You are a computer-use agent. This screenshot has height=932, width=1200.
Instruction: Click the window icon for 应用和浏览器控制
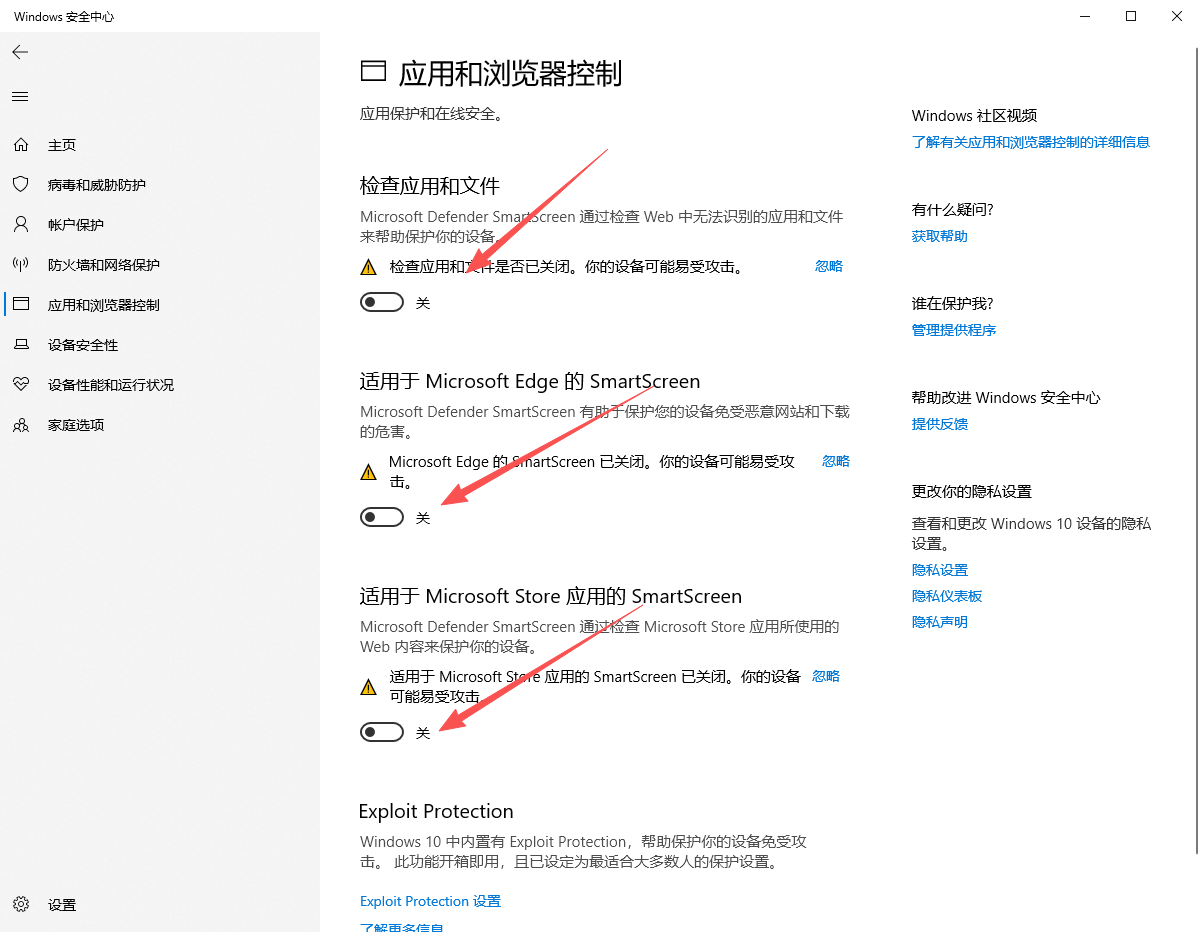[20, 305]
